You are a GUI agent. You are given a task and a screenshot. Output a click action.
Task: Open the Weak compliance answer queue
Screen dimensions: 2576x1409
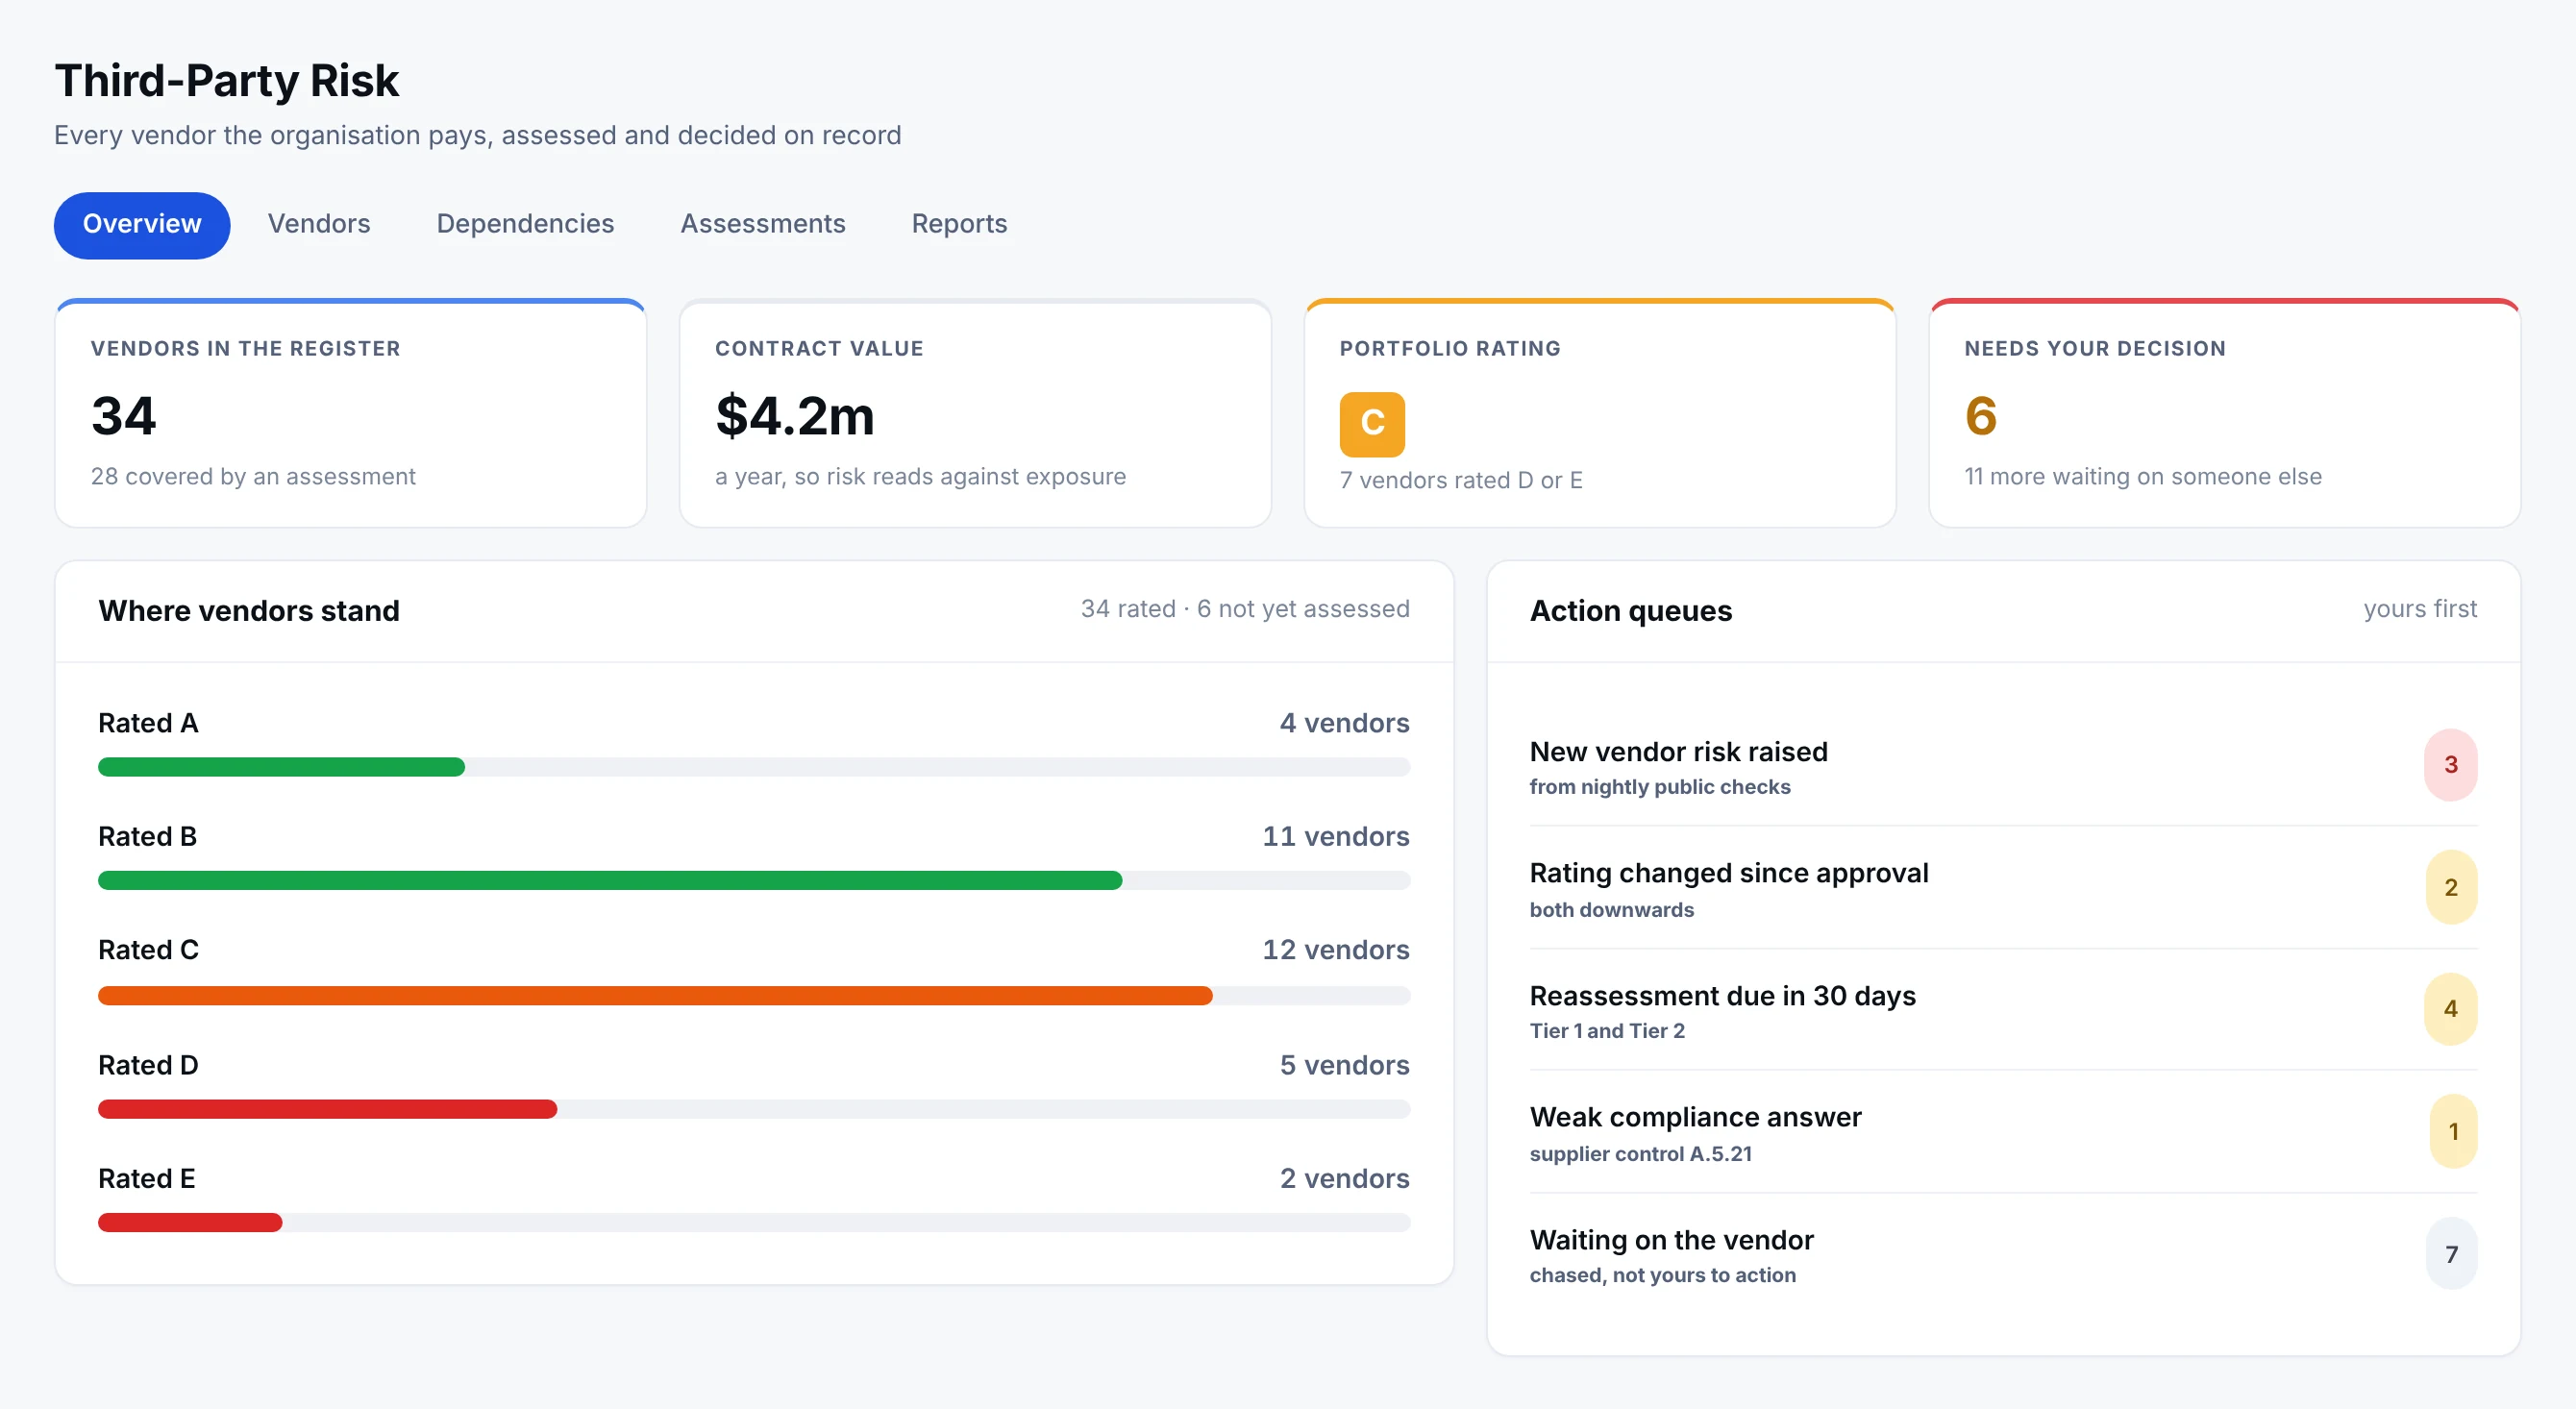click(x=2003, y=1132)
